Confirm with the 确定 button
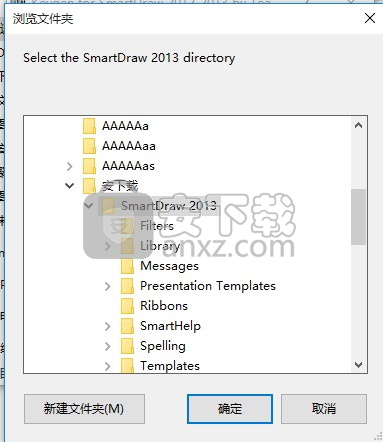 [230, 409]
